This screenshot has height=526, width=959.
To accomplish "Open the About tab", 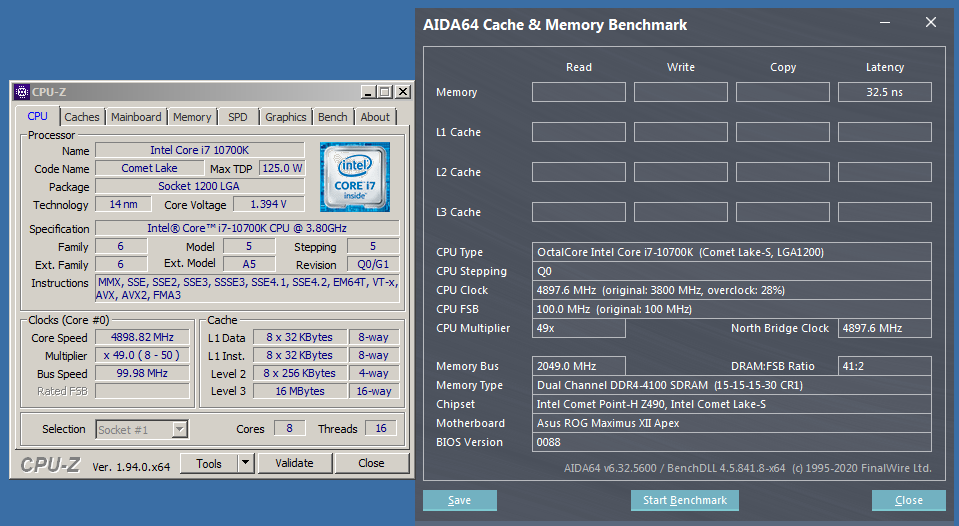I will pos(375,117).
